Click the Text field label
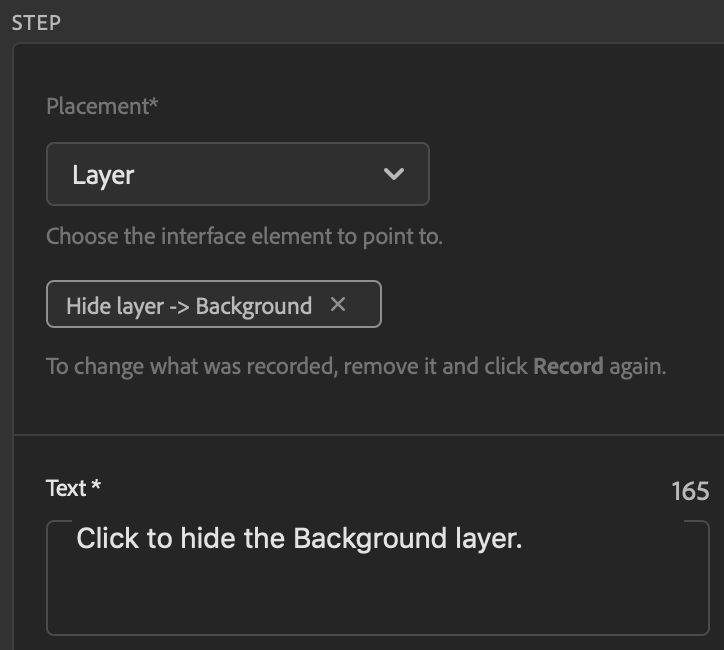Image resolution: width=724 pixels, height=650 pixels. coord(66,488)
